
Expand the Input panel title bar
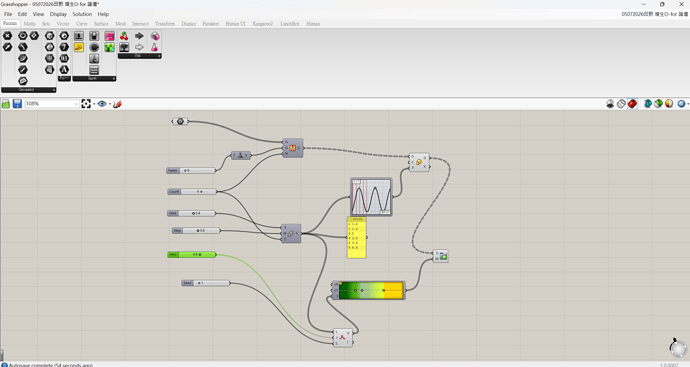point(94,78)
